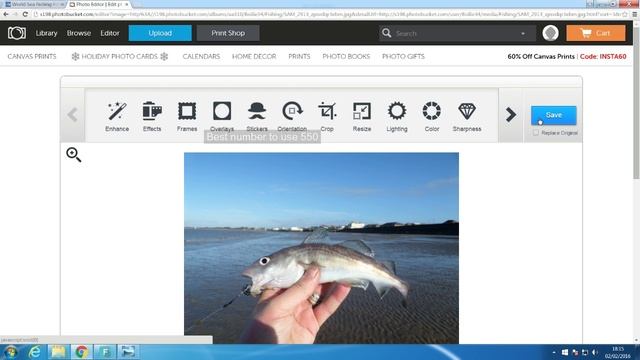This screenshot has width=640, height=360.
Task: Open the Orientation rotate tool
Action: (x=292, y=116)
